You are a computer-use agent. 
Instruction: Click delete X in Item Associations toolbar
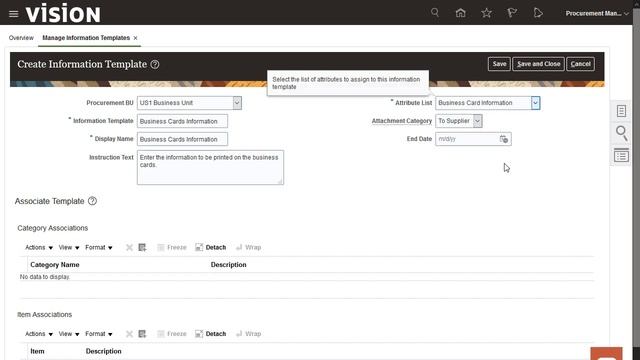[129, 334]
